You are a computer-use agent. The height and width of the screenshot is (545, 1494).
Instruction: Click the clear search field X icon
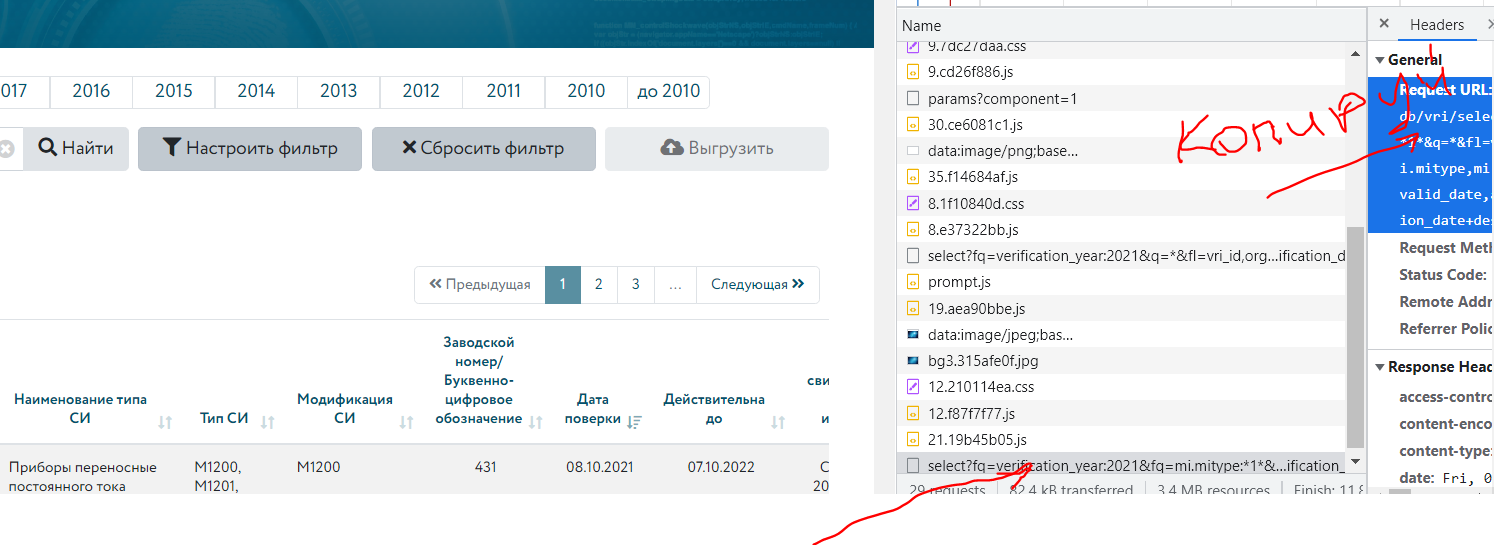point(7,149)
